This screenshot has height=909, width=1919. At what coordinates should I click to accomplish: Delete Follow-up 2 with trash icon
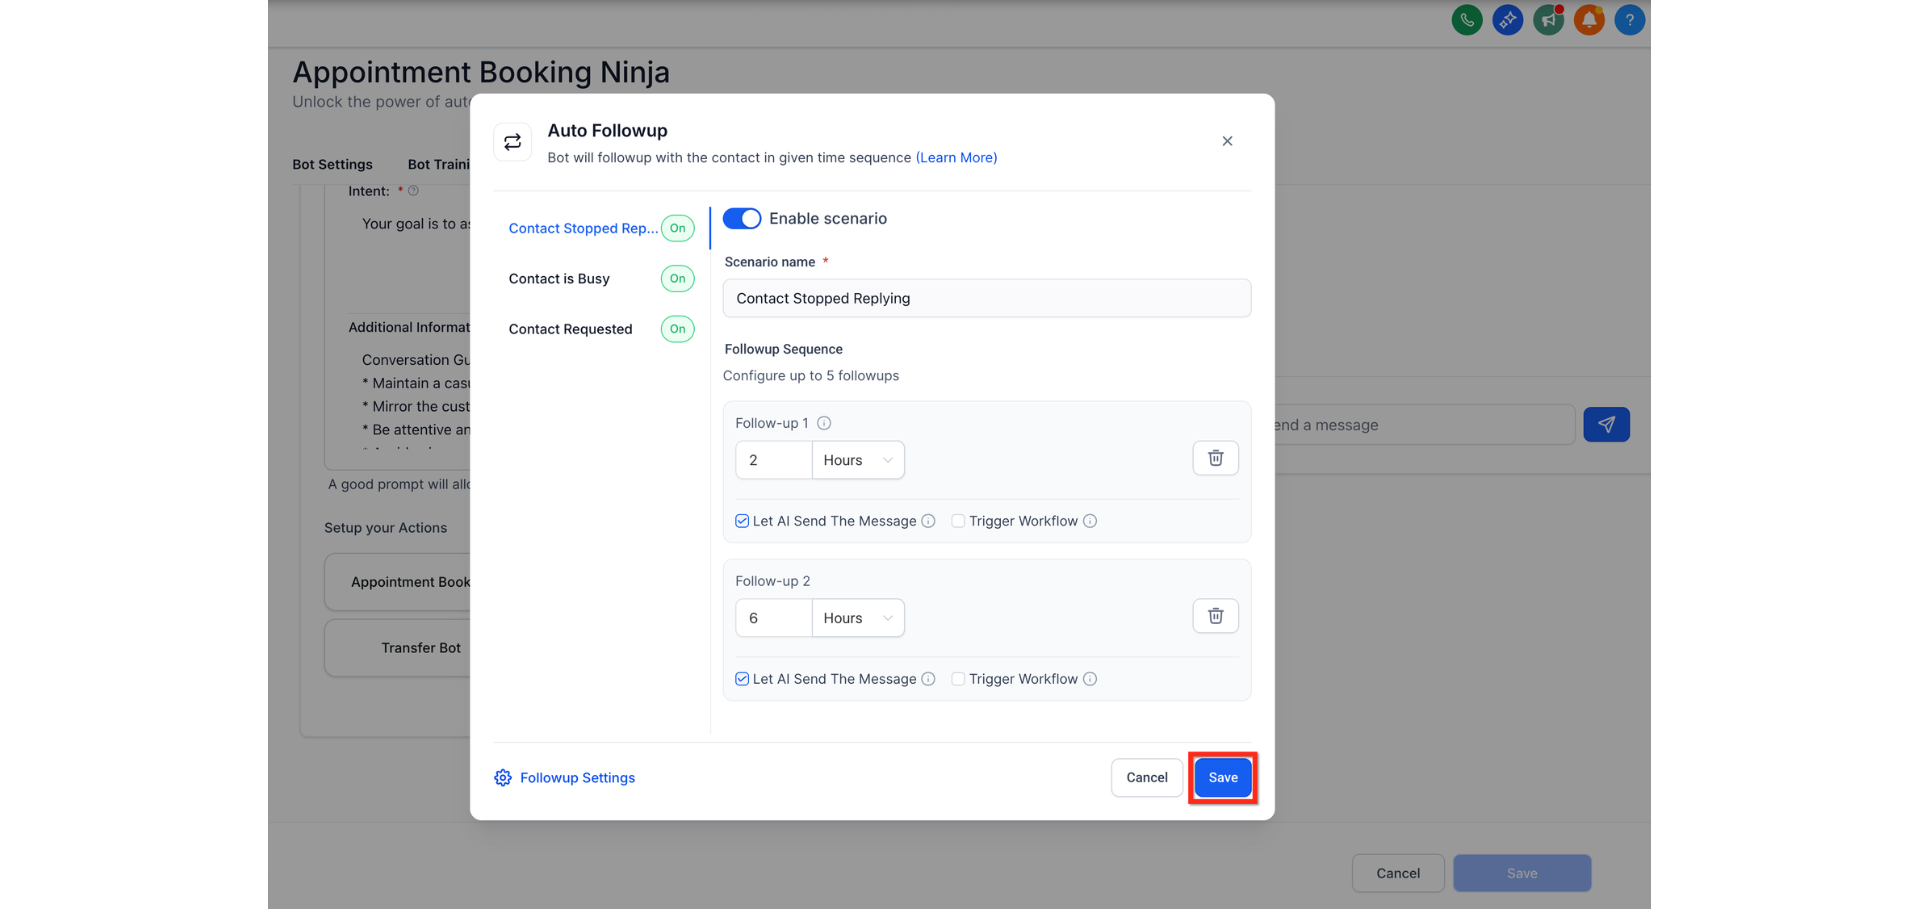(1215, 616)
